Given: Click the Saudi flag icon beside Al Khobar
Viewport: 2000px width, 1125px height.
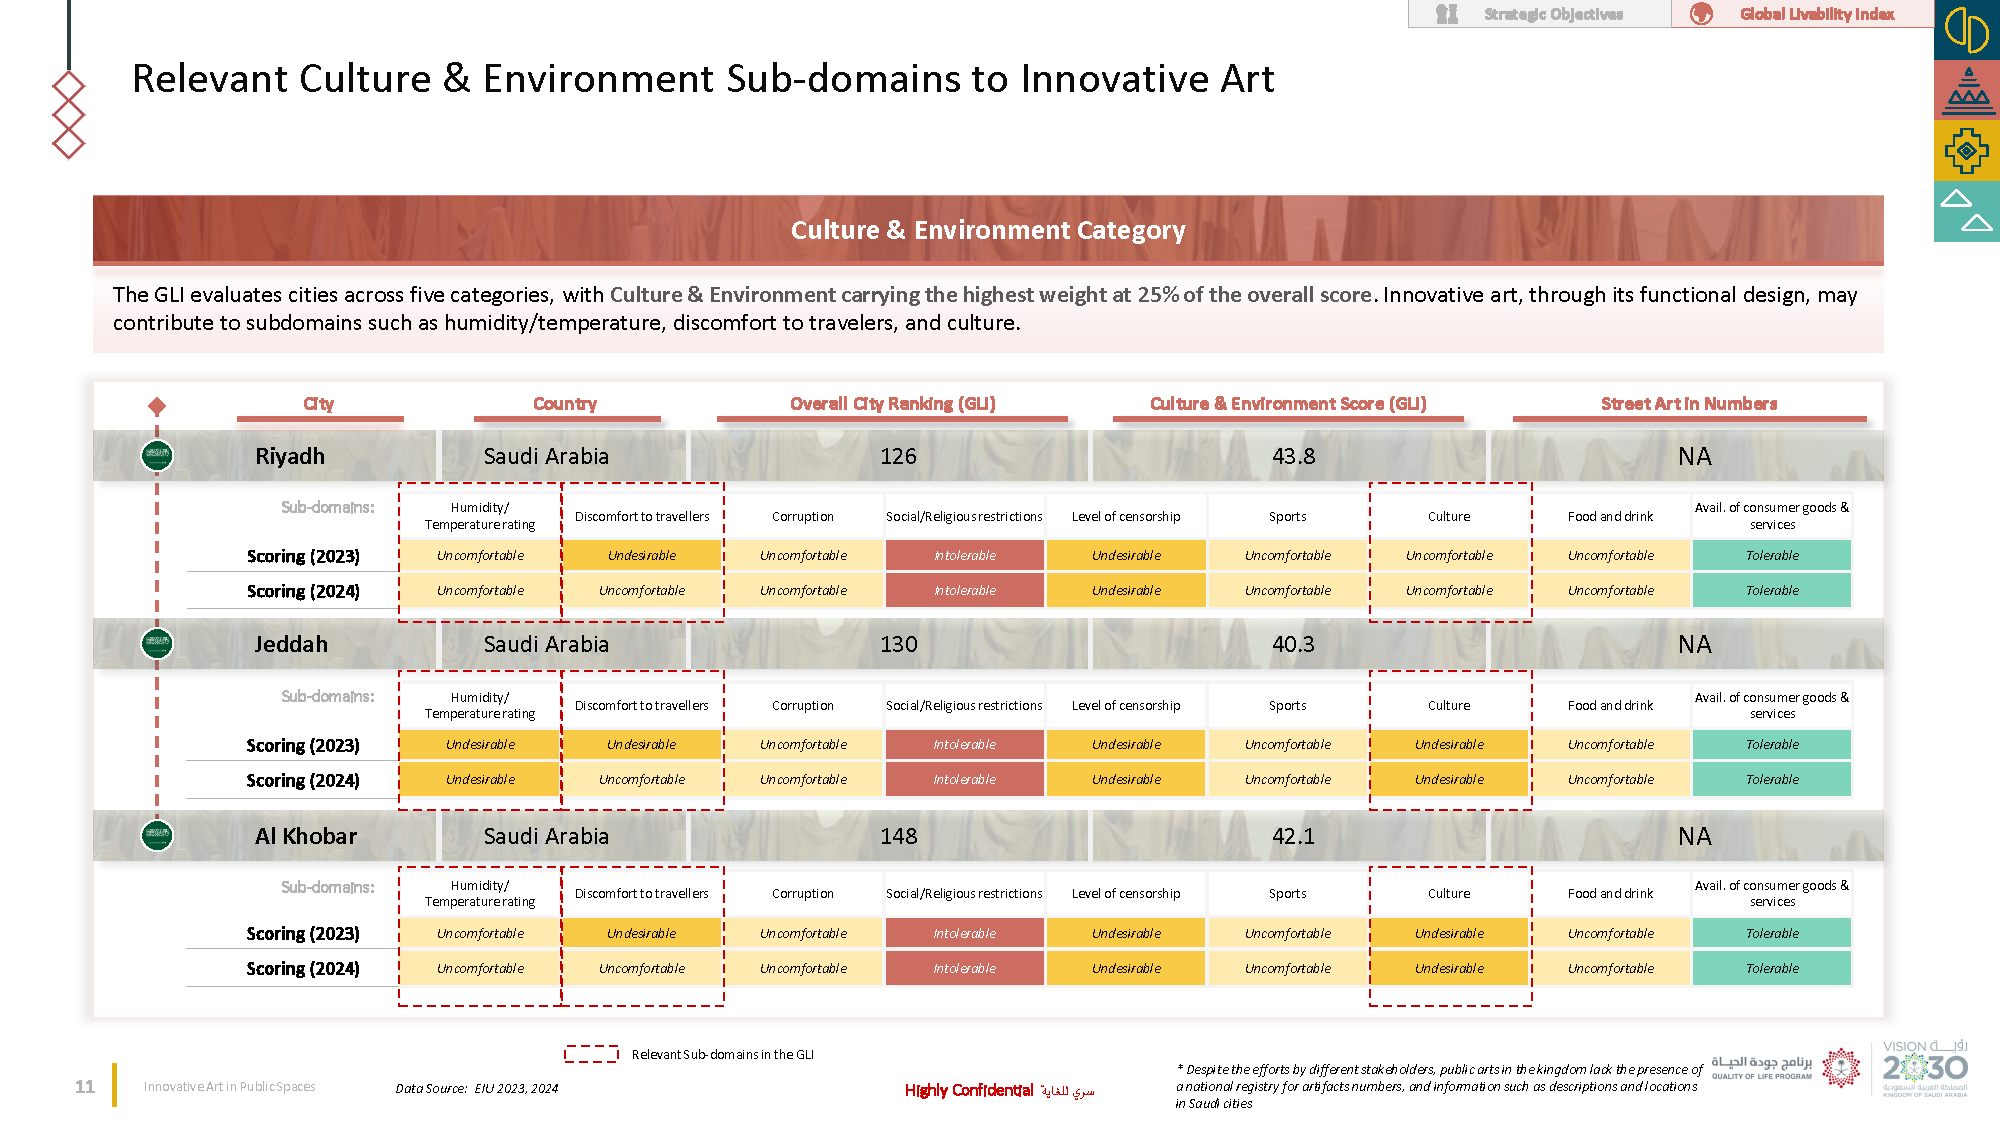Looking at the screenshot, I should point(157,835).
